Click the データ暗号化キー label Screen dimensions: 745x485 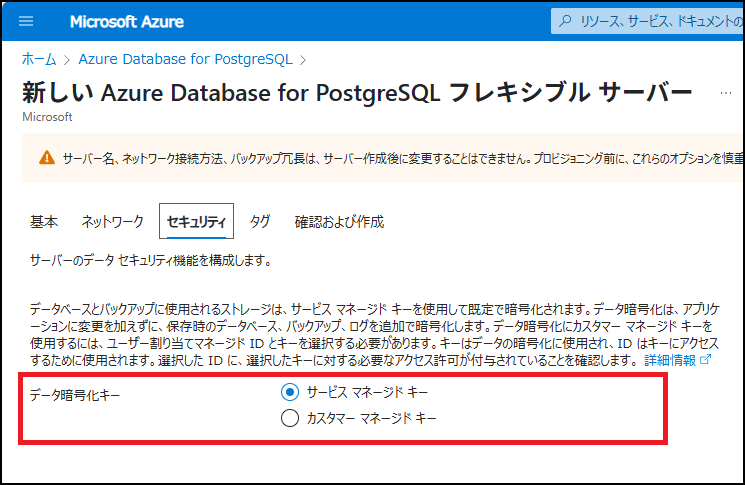click(x=75, y=395)
